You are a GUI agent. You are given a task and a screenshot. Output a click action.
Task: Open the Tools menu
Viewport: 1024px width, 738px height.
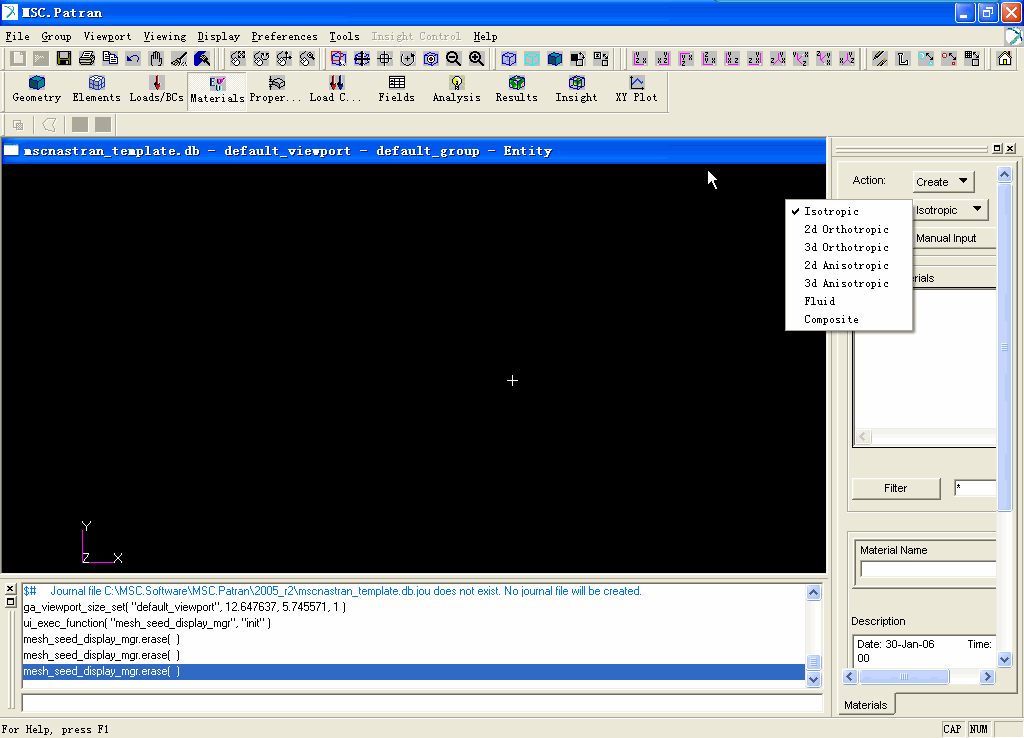tap(344, 37)
